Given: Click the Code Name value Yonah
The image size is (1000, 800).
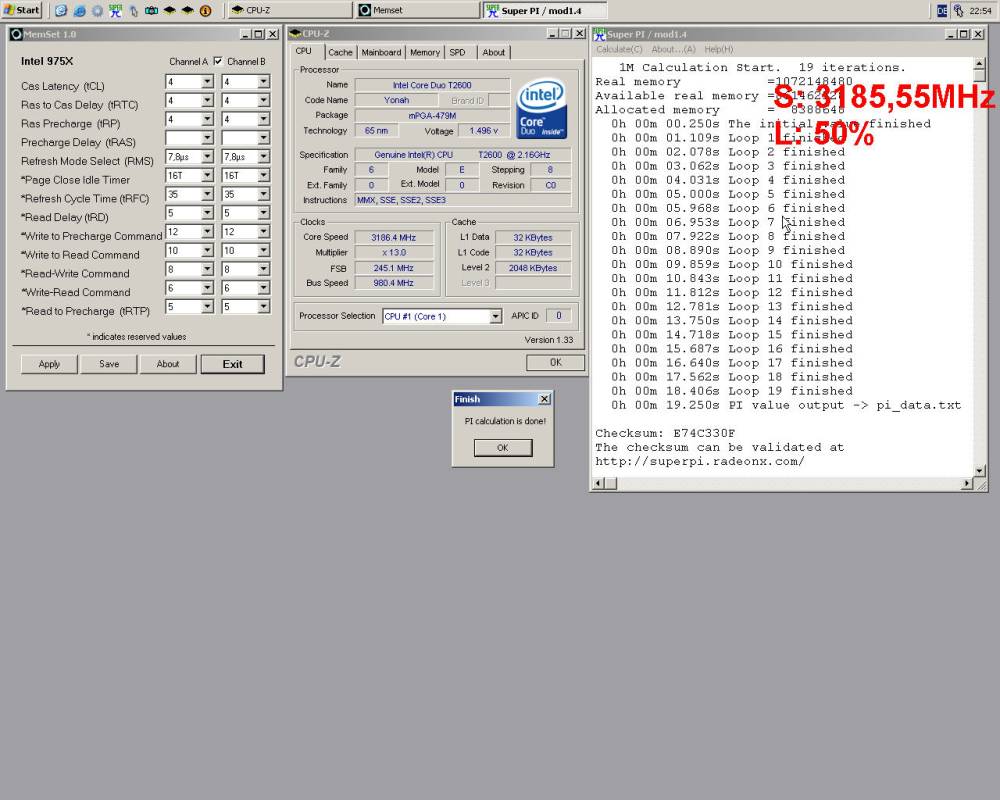Looking at the screenshot, I should pos(396,100).
